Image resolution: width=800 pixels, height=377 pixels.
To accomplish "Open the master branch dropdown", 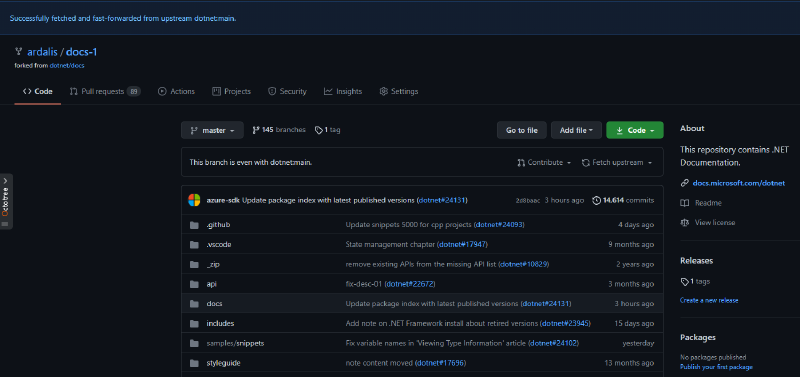I will (212, 130).
